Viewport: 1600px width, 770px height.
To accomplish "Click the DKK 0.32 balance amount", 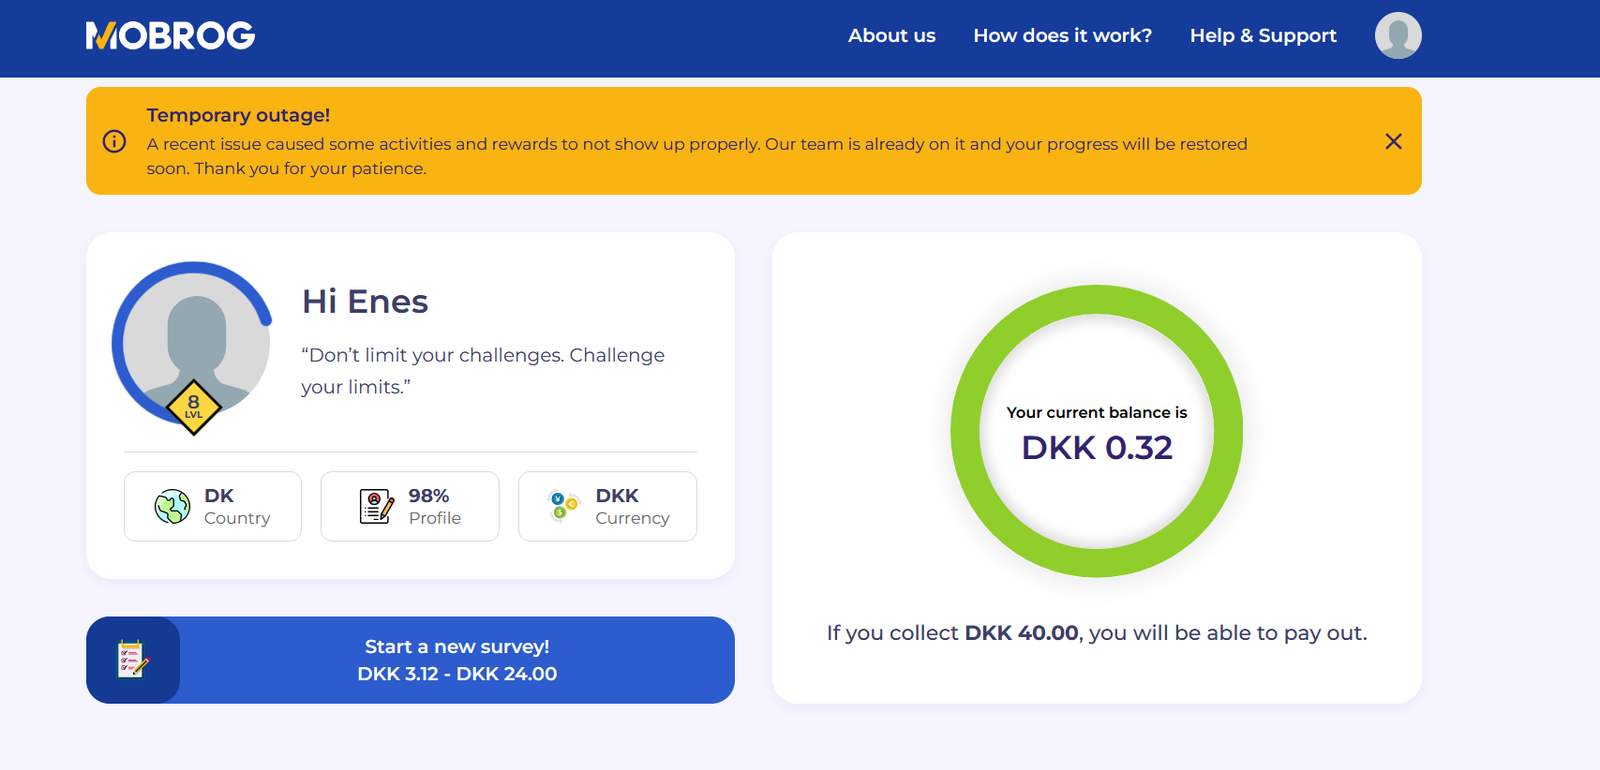I will [x=1096, y=448].
